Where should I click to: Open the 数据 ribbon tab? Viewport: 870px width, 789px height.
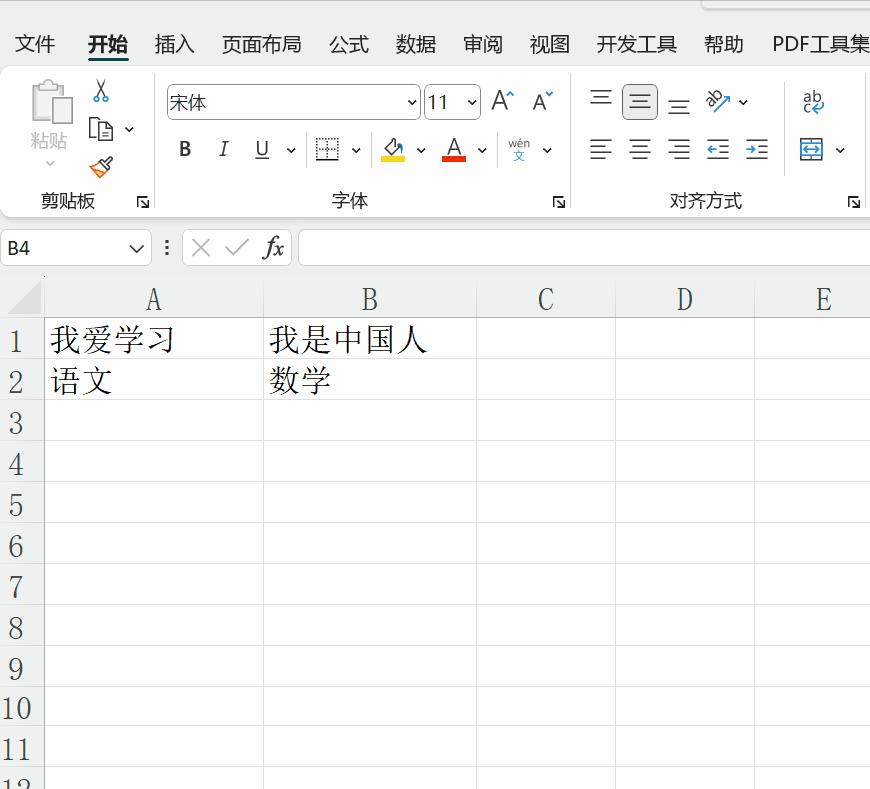pyautogui.click(x=415, y=44)
